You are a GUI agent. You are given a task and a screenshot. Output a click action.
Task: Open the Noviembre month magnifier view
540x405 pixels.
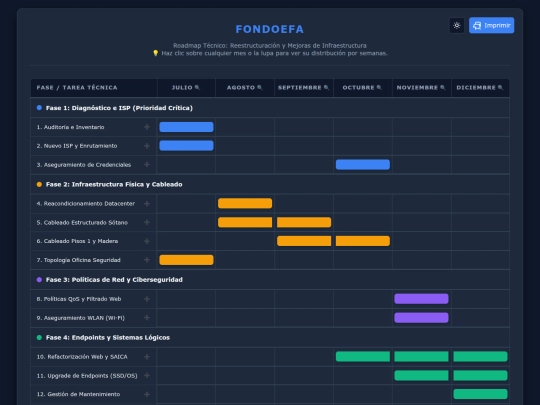click(x=443, y=87)
